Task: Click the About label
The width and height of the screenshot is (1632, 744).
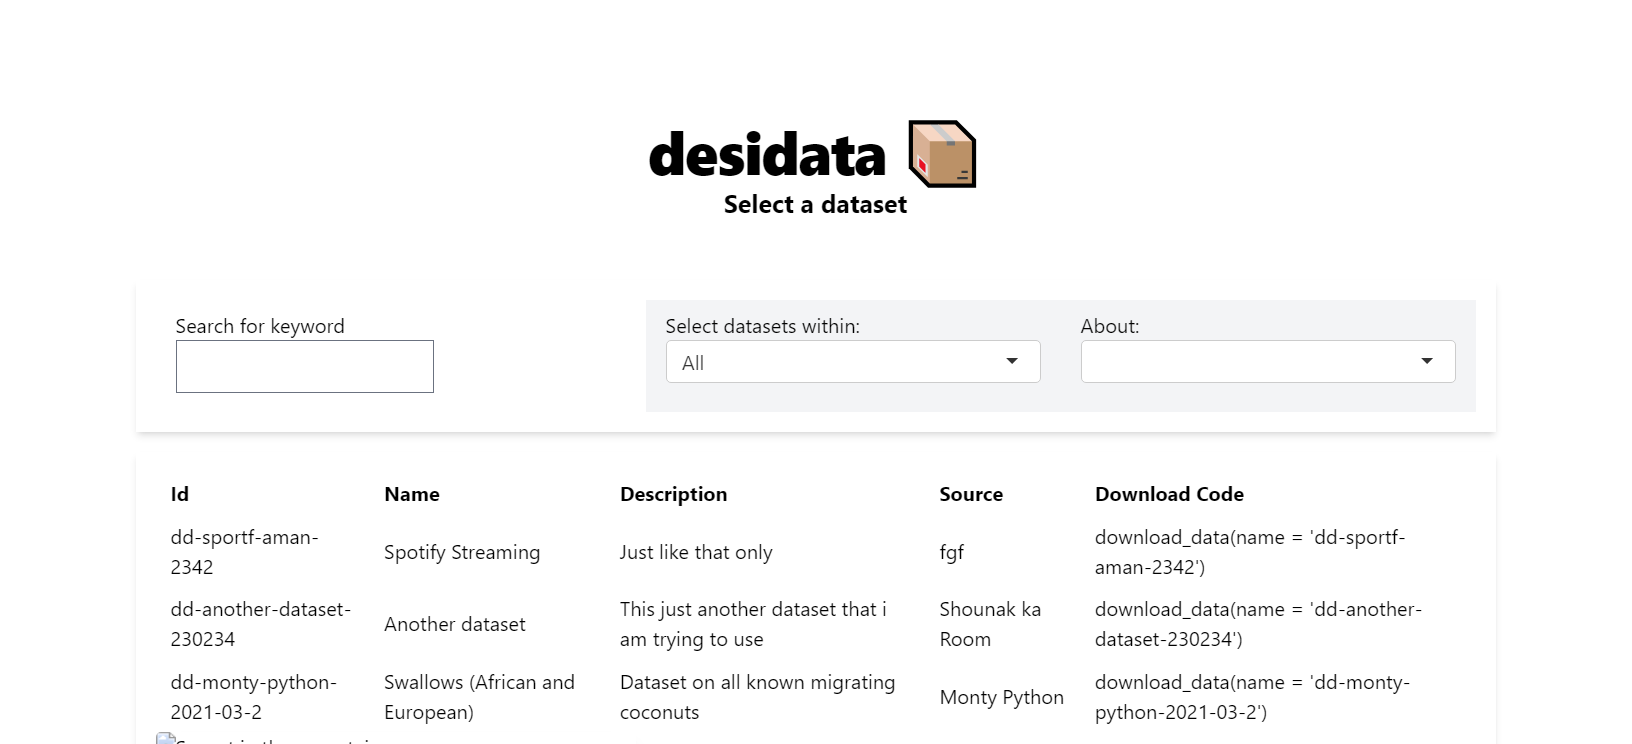Action: (x=1110, y=326)
